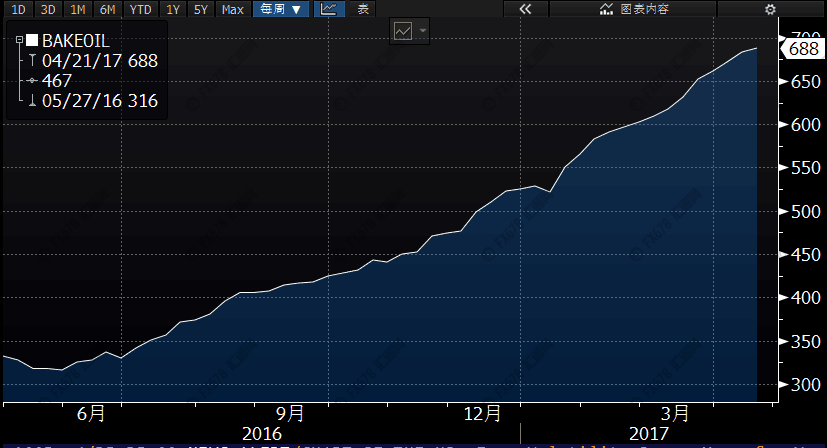This screenshot has width=827, height=448.
Task: Select the 1D time range
Action: coord(18,9)
